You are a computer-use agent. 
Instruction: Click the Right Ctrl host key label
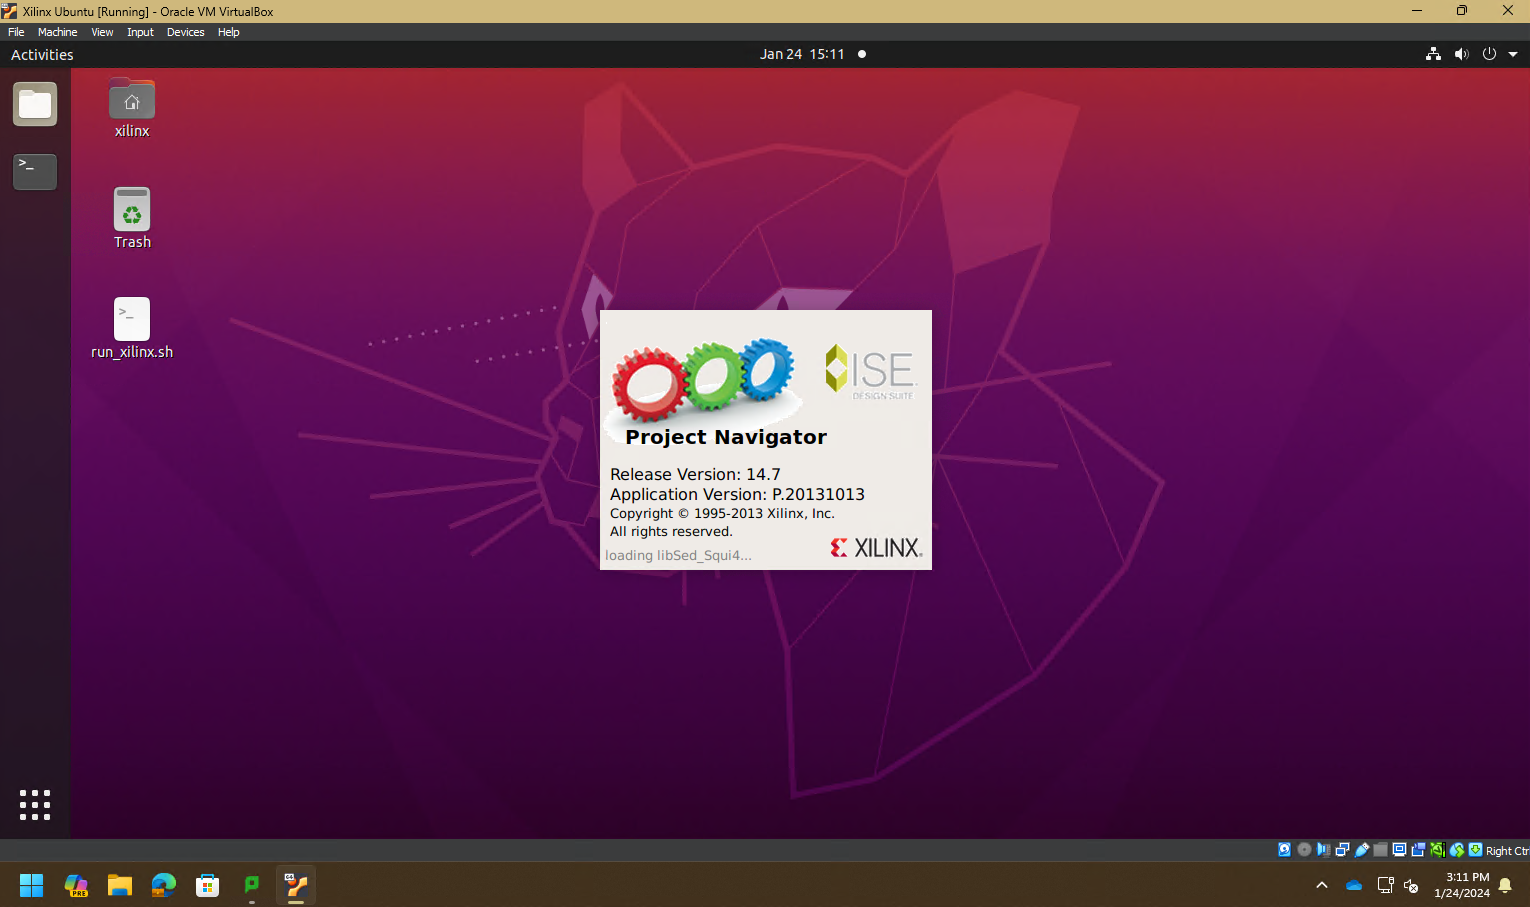[x=1507, y=851]
